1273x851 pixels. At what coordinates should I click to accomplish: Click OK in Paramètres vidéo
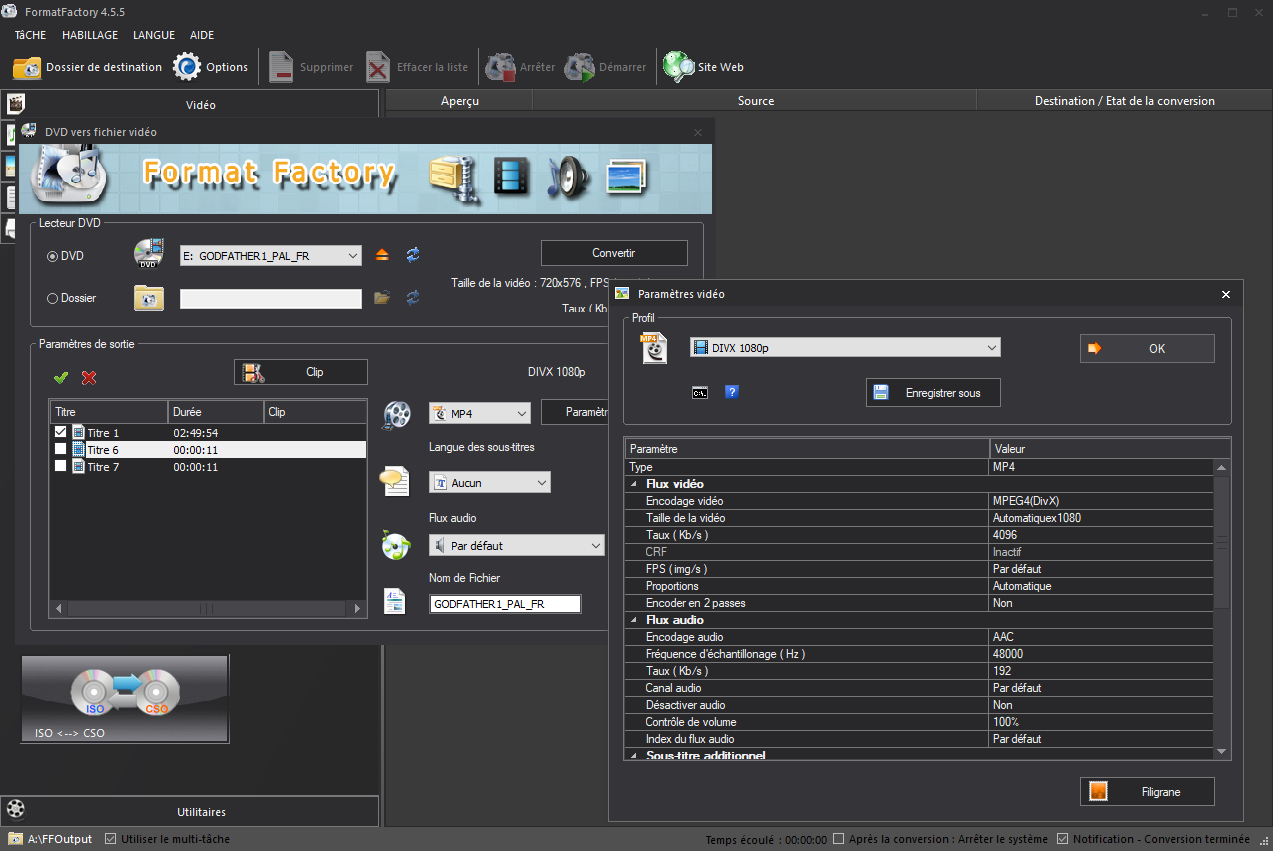(1147, 348)
